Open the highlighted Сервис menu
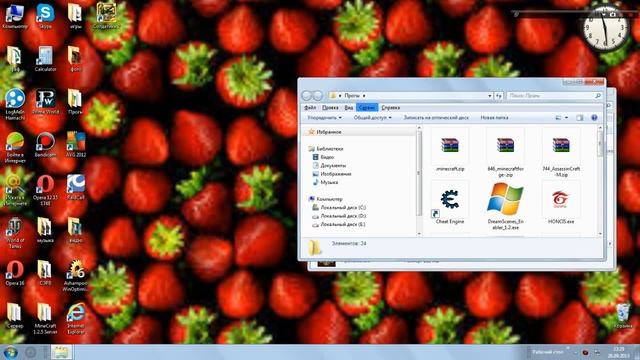Image resolution: width=640 pixels, height=360 pixels. point(367,107)
